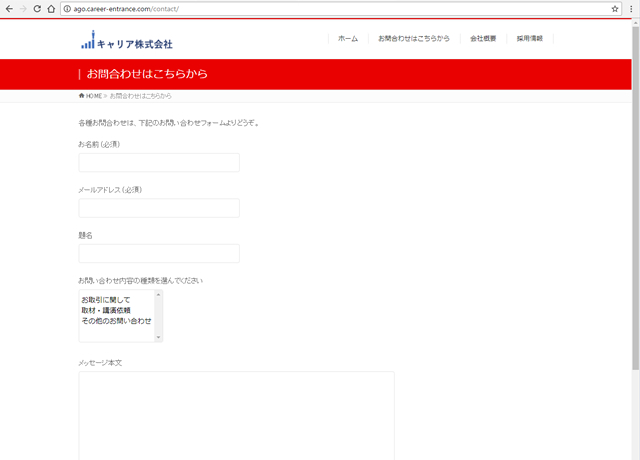Click the 題名 label

tap(85, 236)
